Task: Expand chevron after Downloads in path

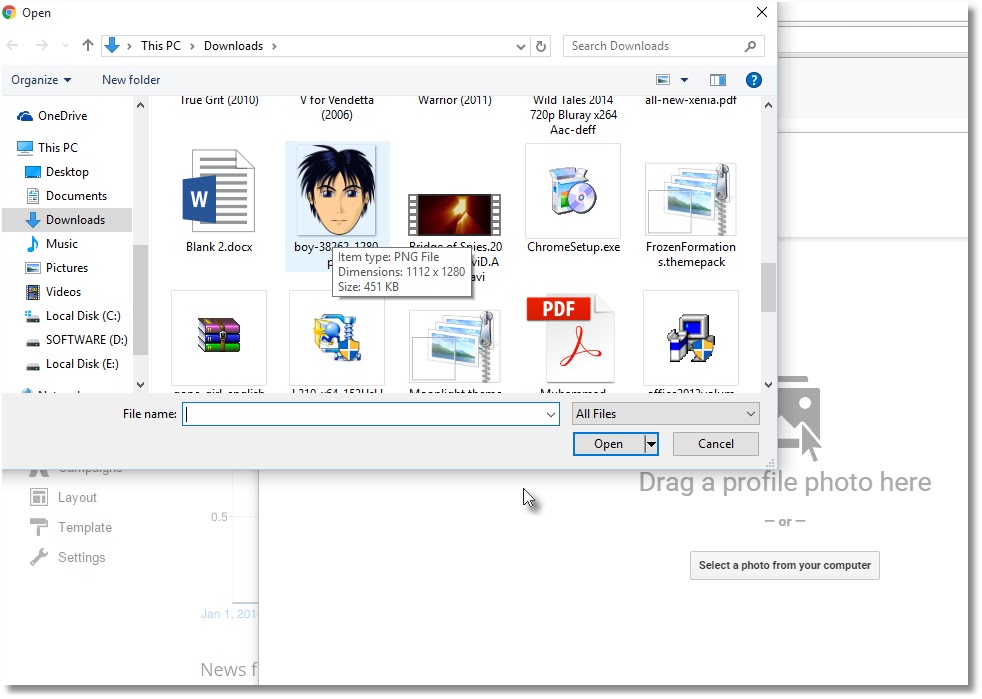Action: click(274, 46)
